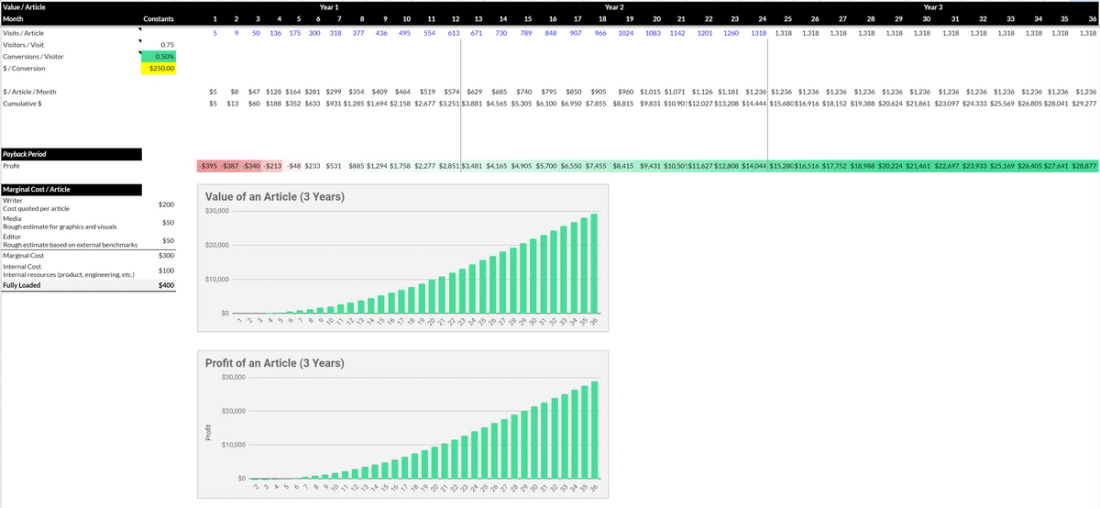Click the -$48 profit cell
The height and width of the screenshot is (508, 1100).
294,166
